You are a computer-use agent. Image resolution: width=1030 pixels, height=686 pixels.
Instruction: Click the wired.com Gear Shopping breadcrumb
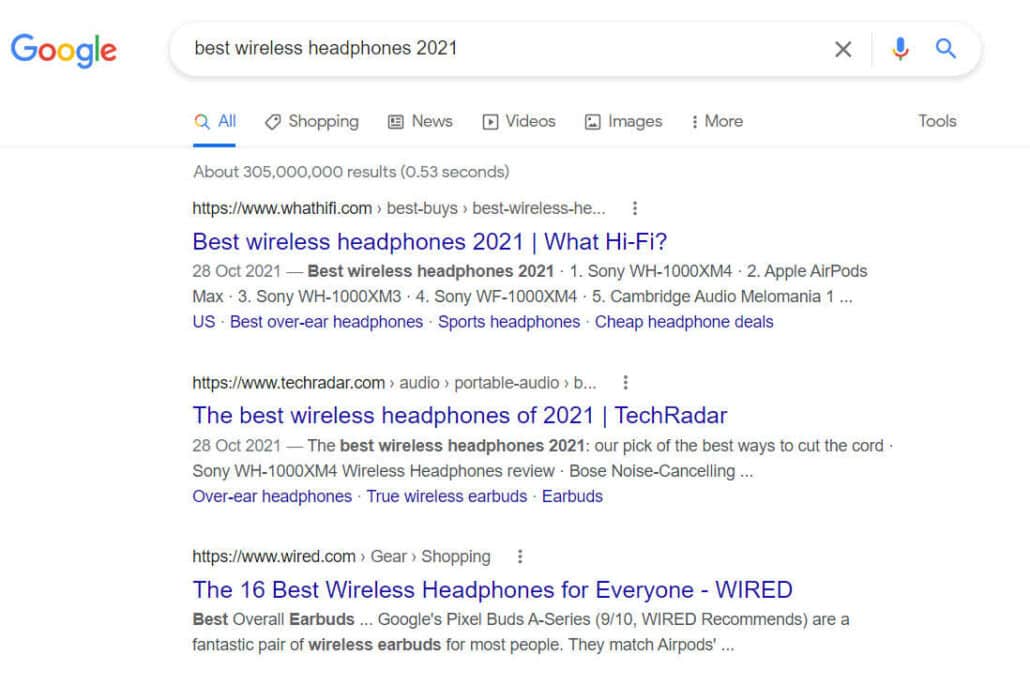[x=342, y=557]
